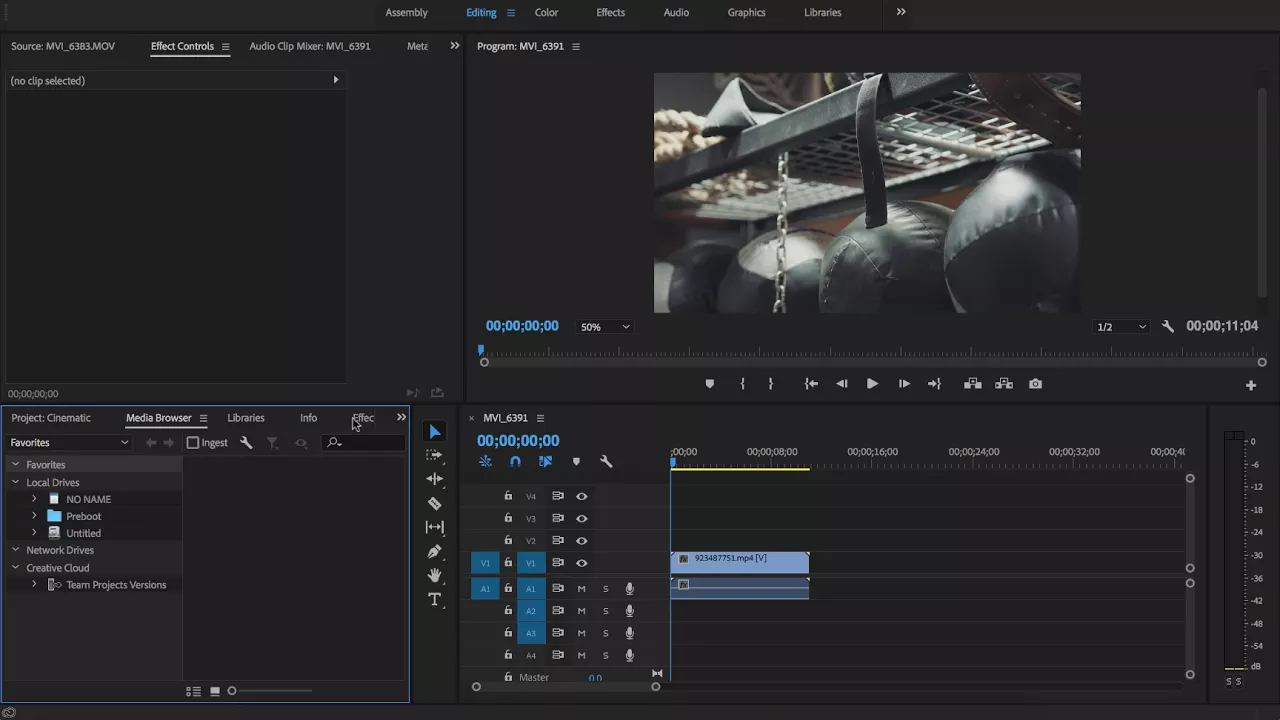
Task: Toggle V1 track output eye
Action: (x=581, y=563)
